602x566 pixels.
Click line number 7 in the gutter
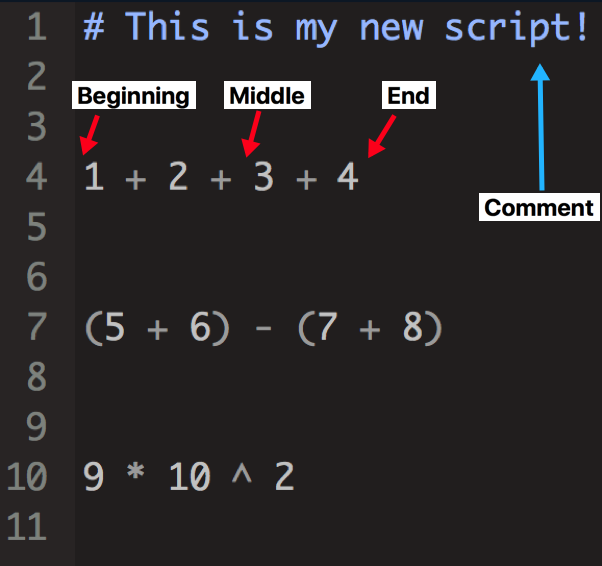[36, 328]
